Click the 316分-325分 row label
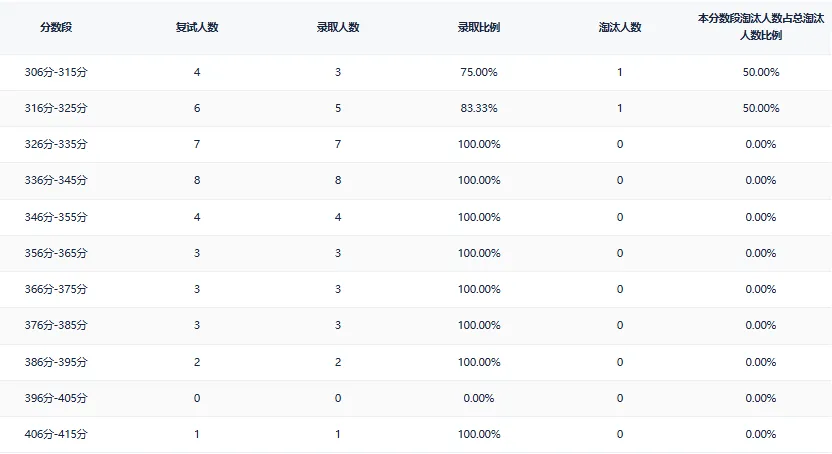The height and width of the screenshot is (454, 832). pyautogui.click(x=56, y=108)
